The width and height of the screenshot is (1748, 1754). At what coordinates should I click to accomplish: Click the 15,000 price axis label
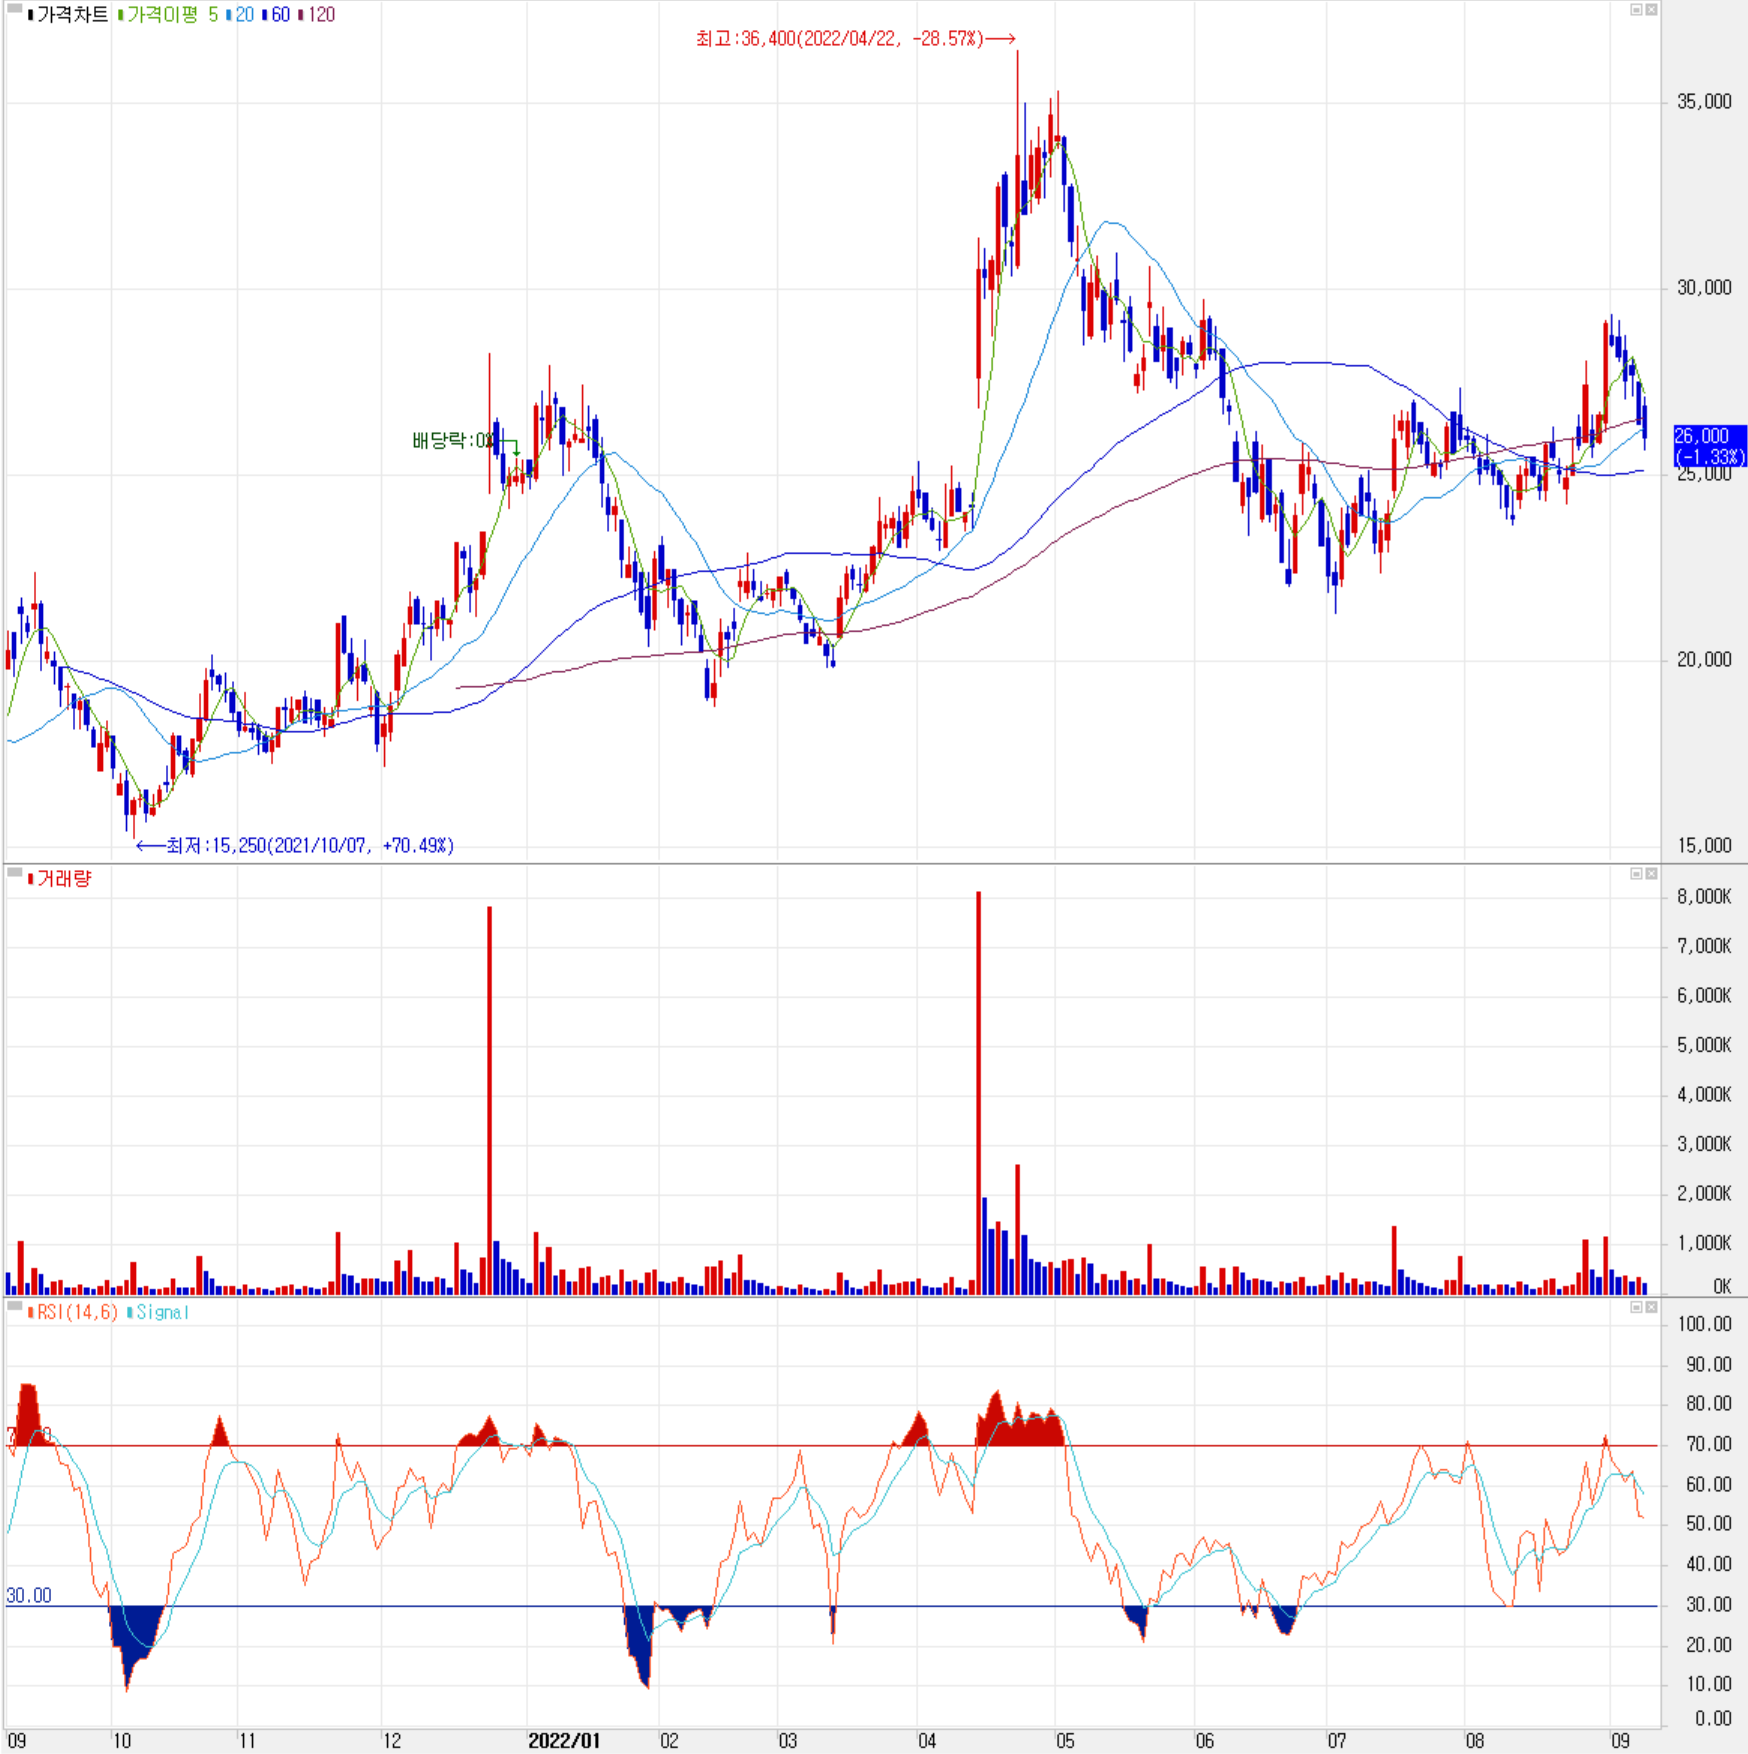pyautogui.click(x=1704, y=846)
